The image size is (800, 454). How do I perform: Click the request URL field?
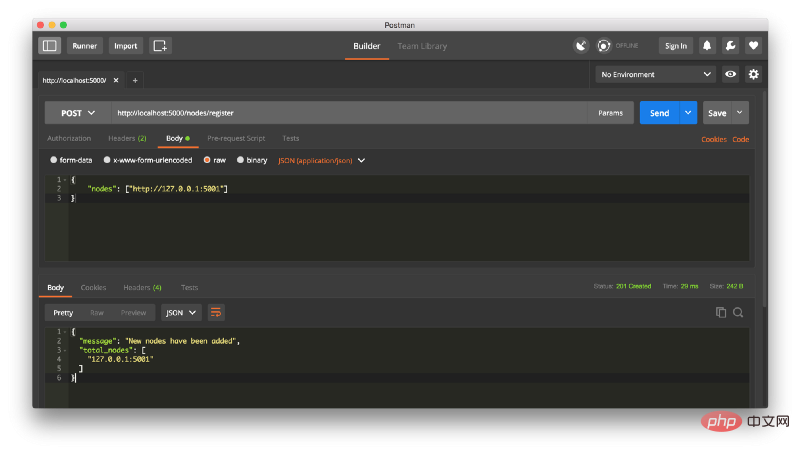(x=349, y=113)
